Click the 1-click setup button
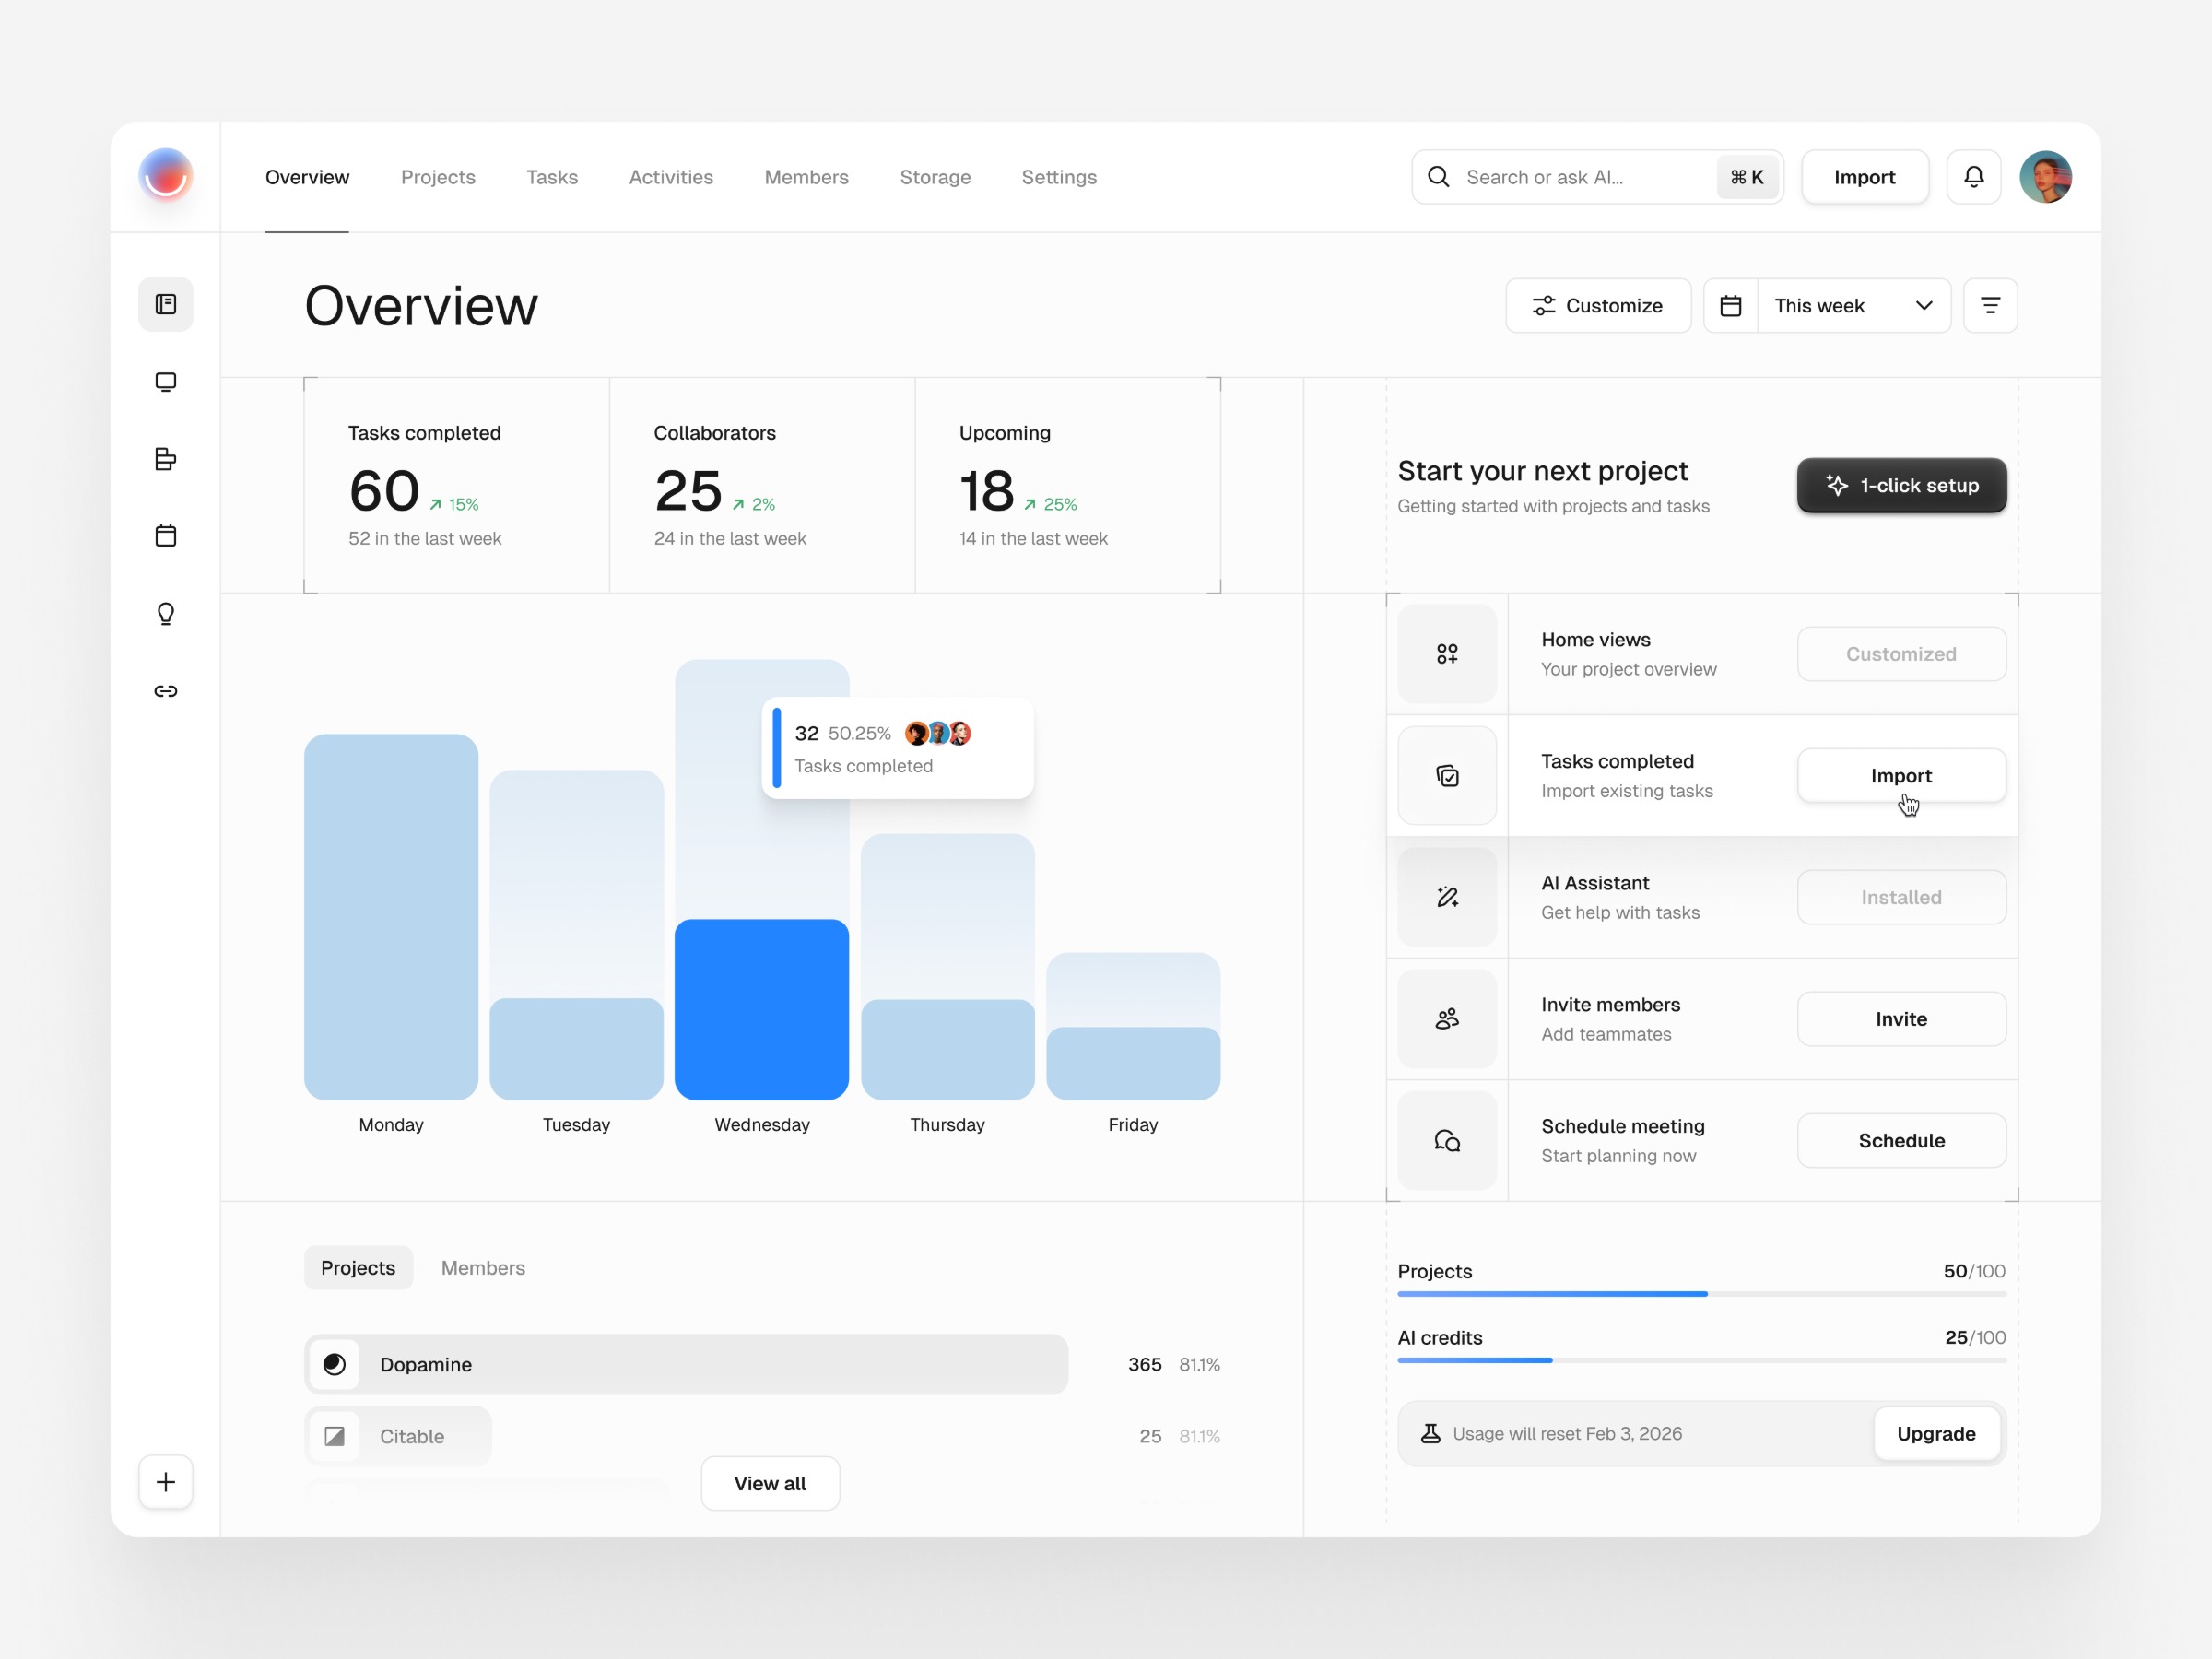Image resolution: width=2212 pixels, height=1659 pixels. coord(1901,485)
